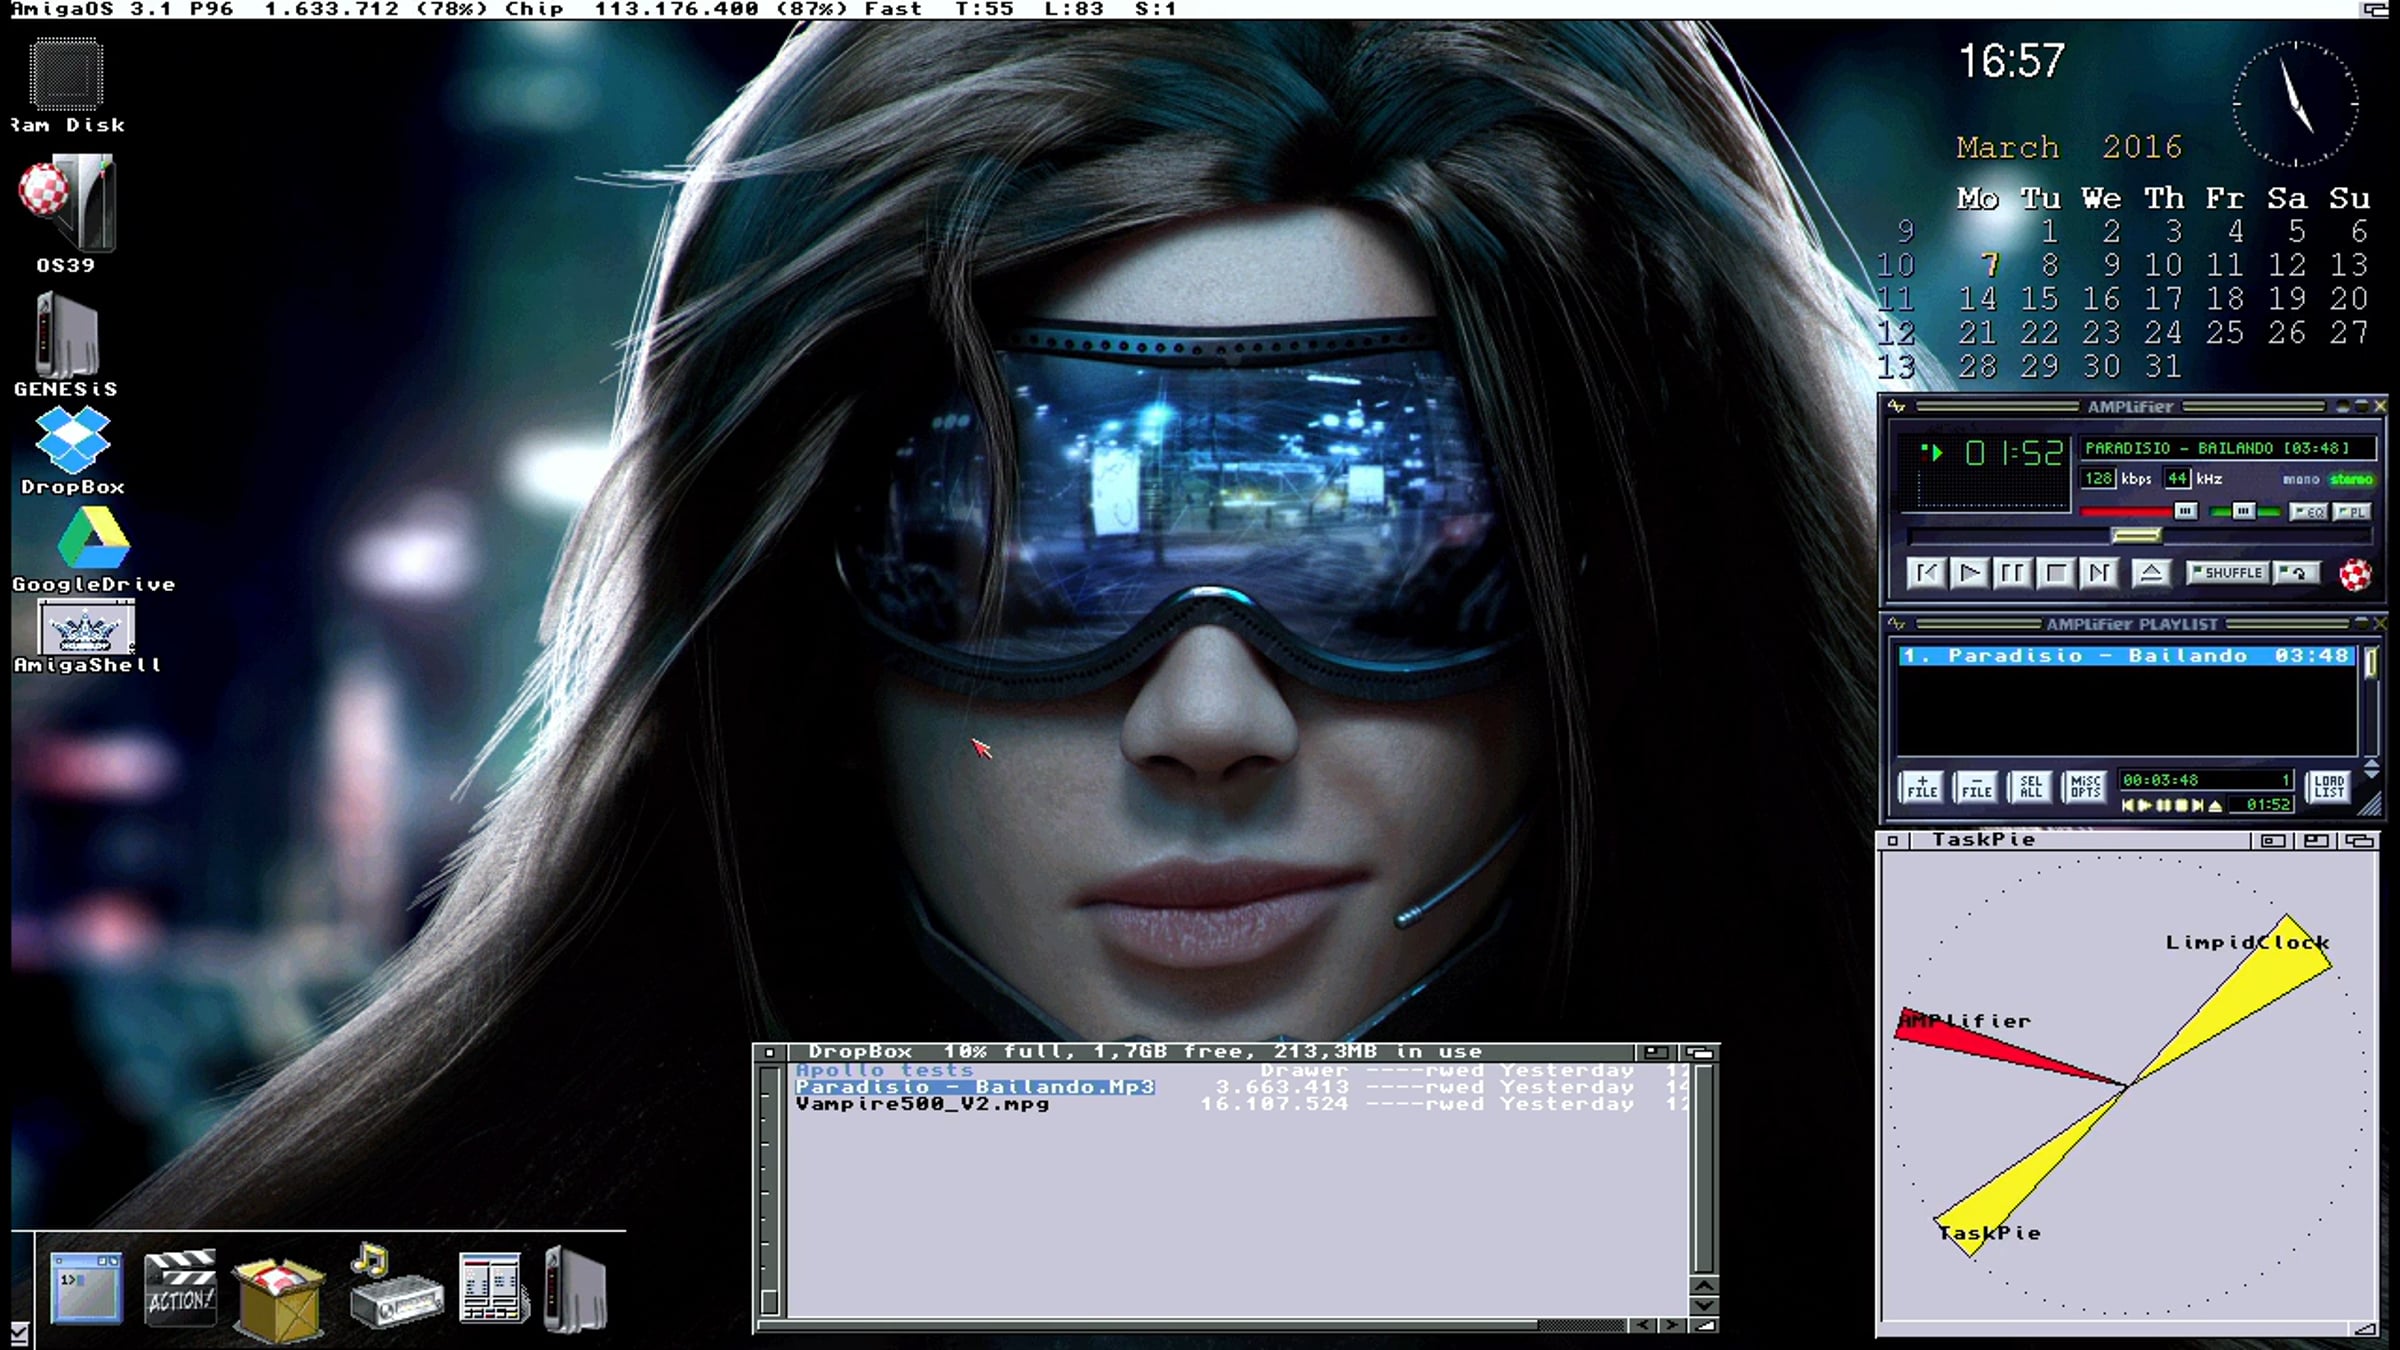The width and height of the screenshot is (2400, 1350).
Task: Toggle the EQ button in AMPlifier
Action: click(x=2308, y=512)
